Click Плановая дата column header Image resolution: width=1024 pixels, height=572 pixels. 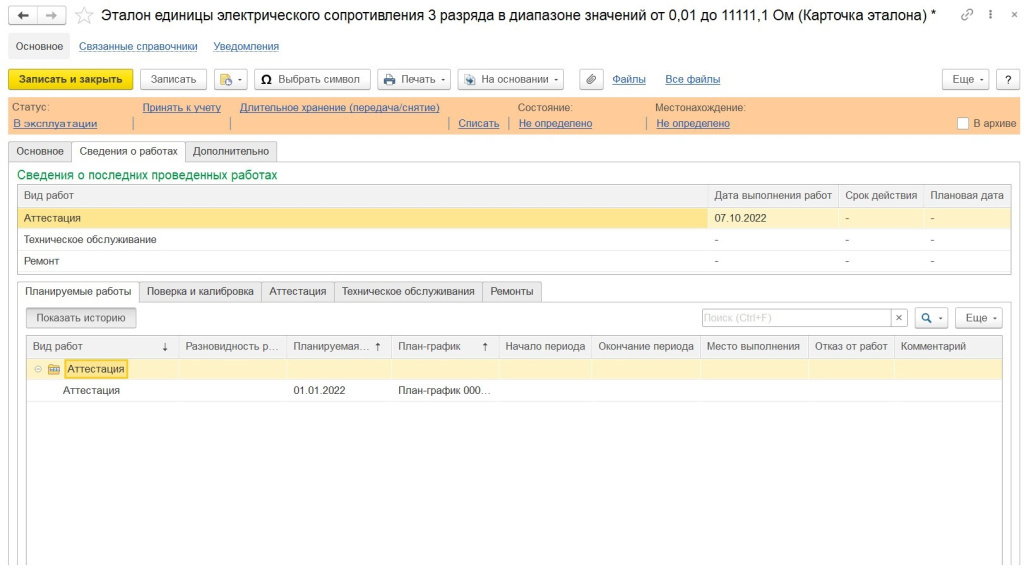(967, 195)
